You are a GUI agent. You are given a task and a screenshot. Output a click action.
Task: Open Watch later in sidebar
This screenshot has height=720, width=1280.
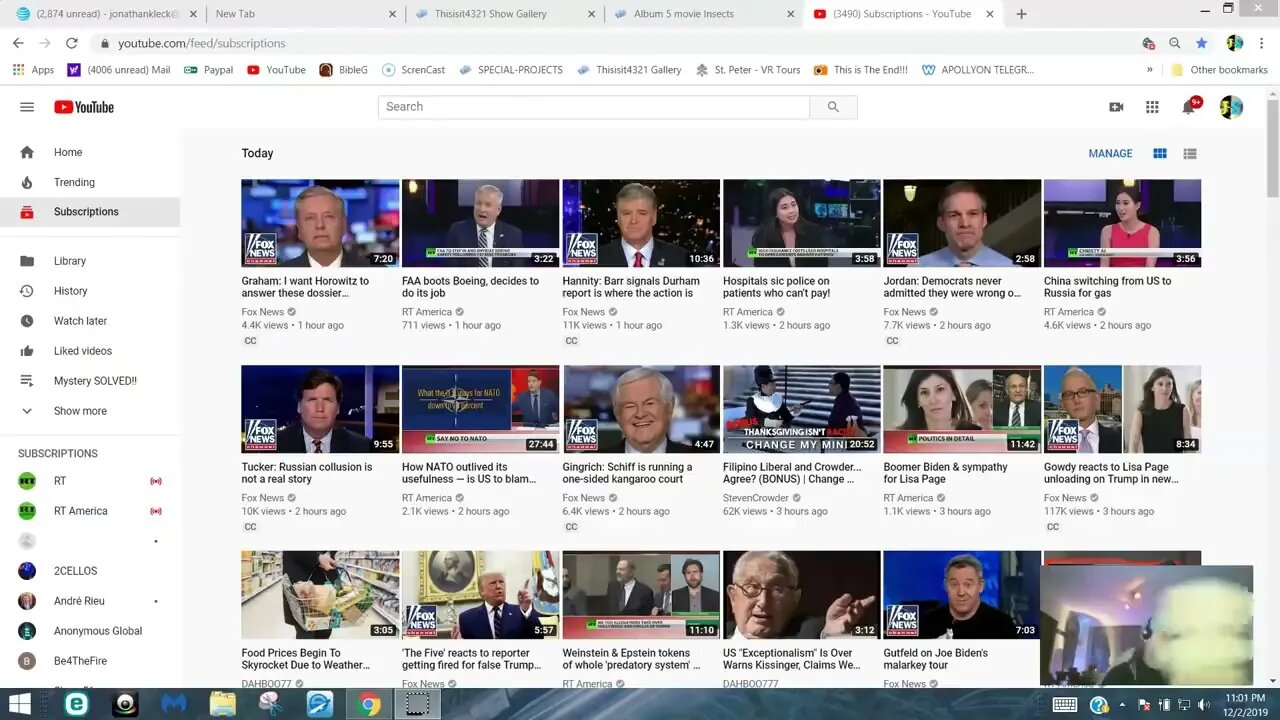[90, 321]
